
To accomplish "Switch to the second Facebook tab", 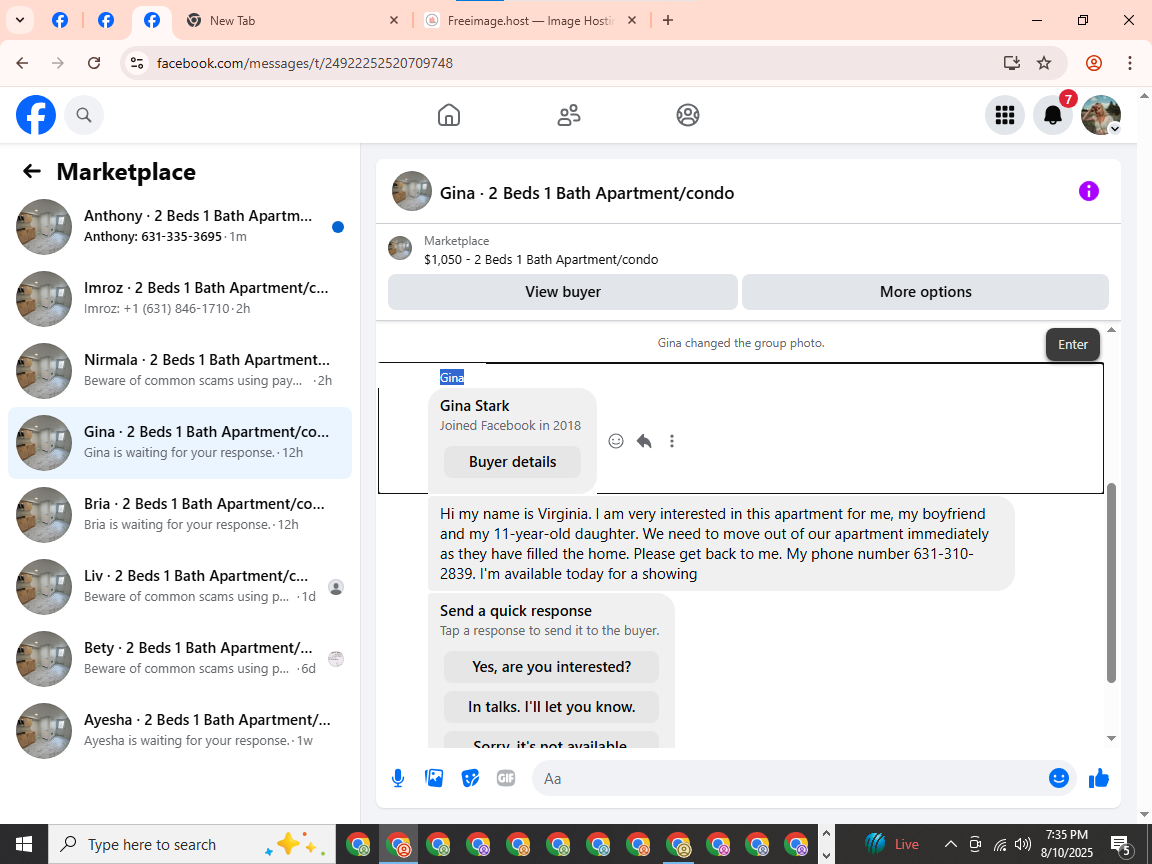I will tap(106, 21).
